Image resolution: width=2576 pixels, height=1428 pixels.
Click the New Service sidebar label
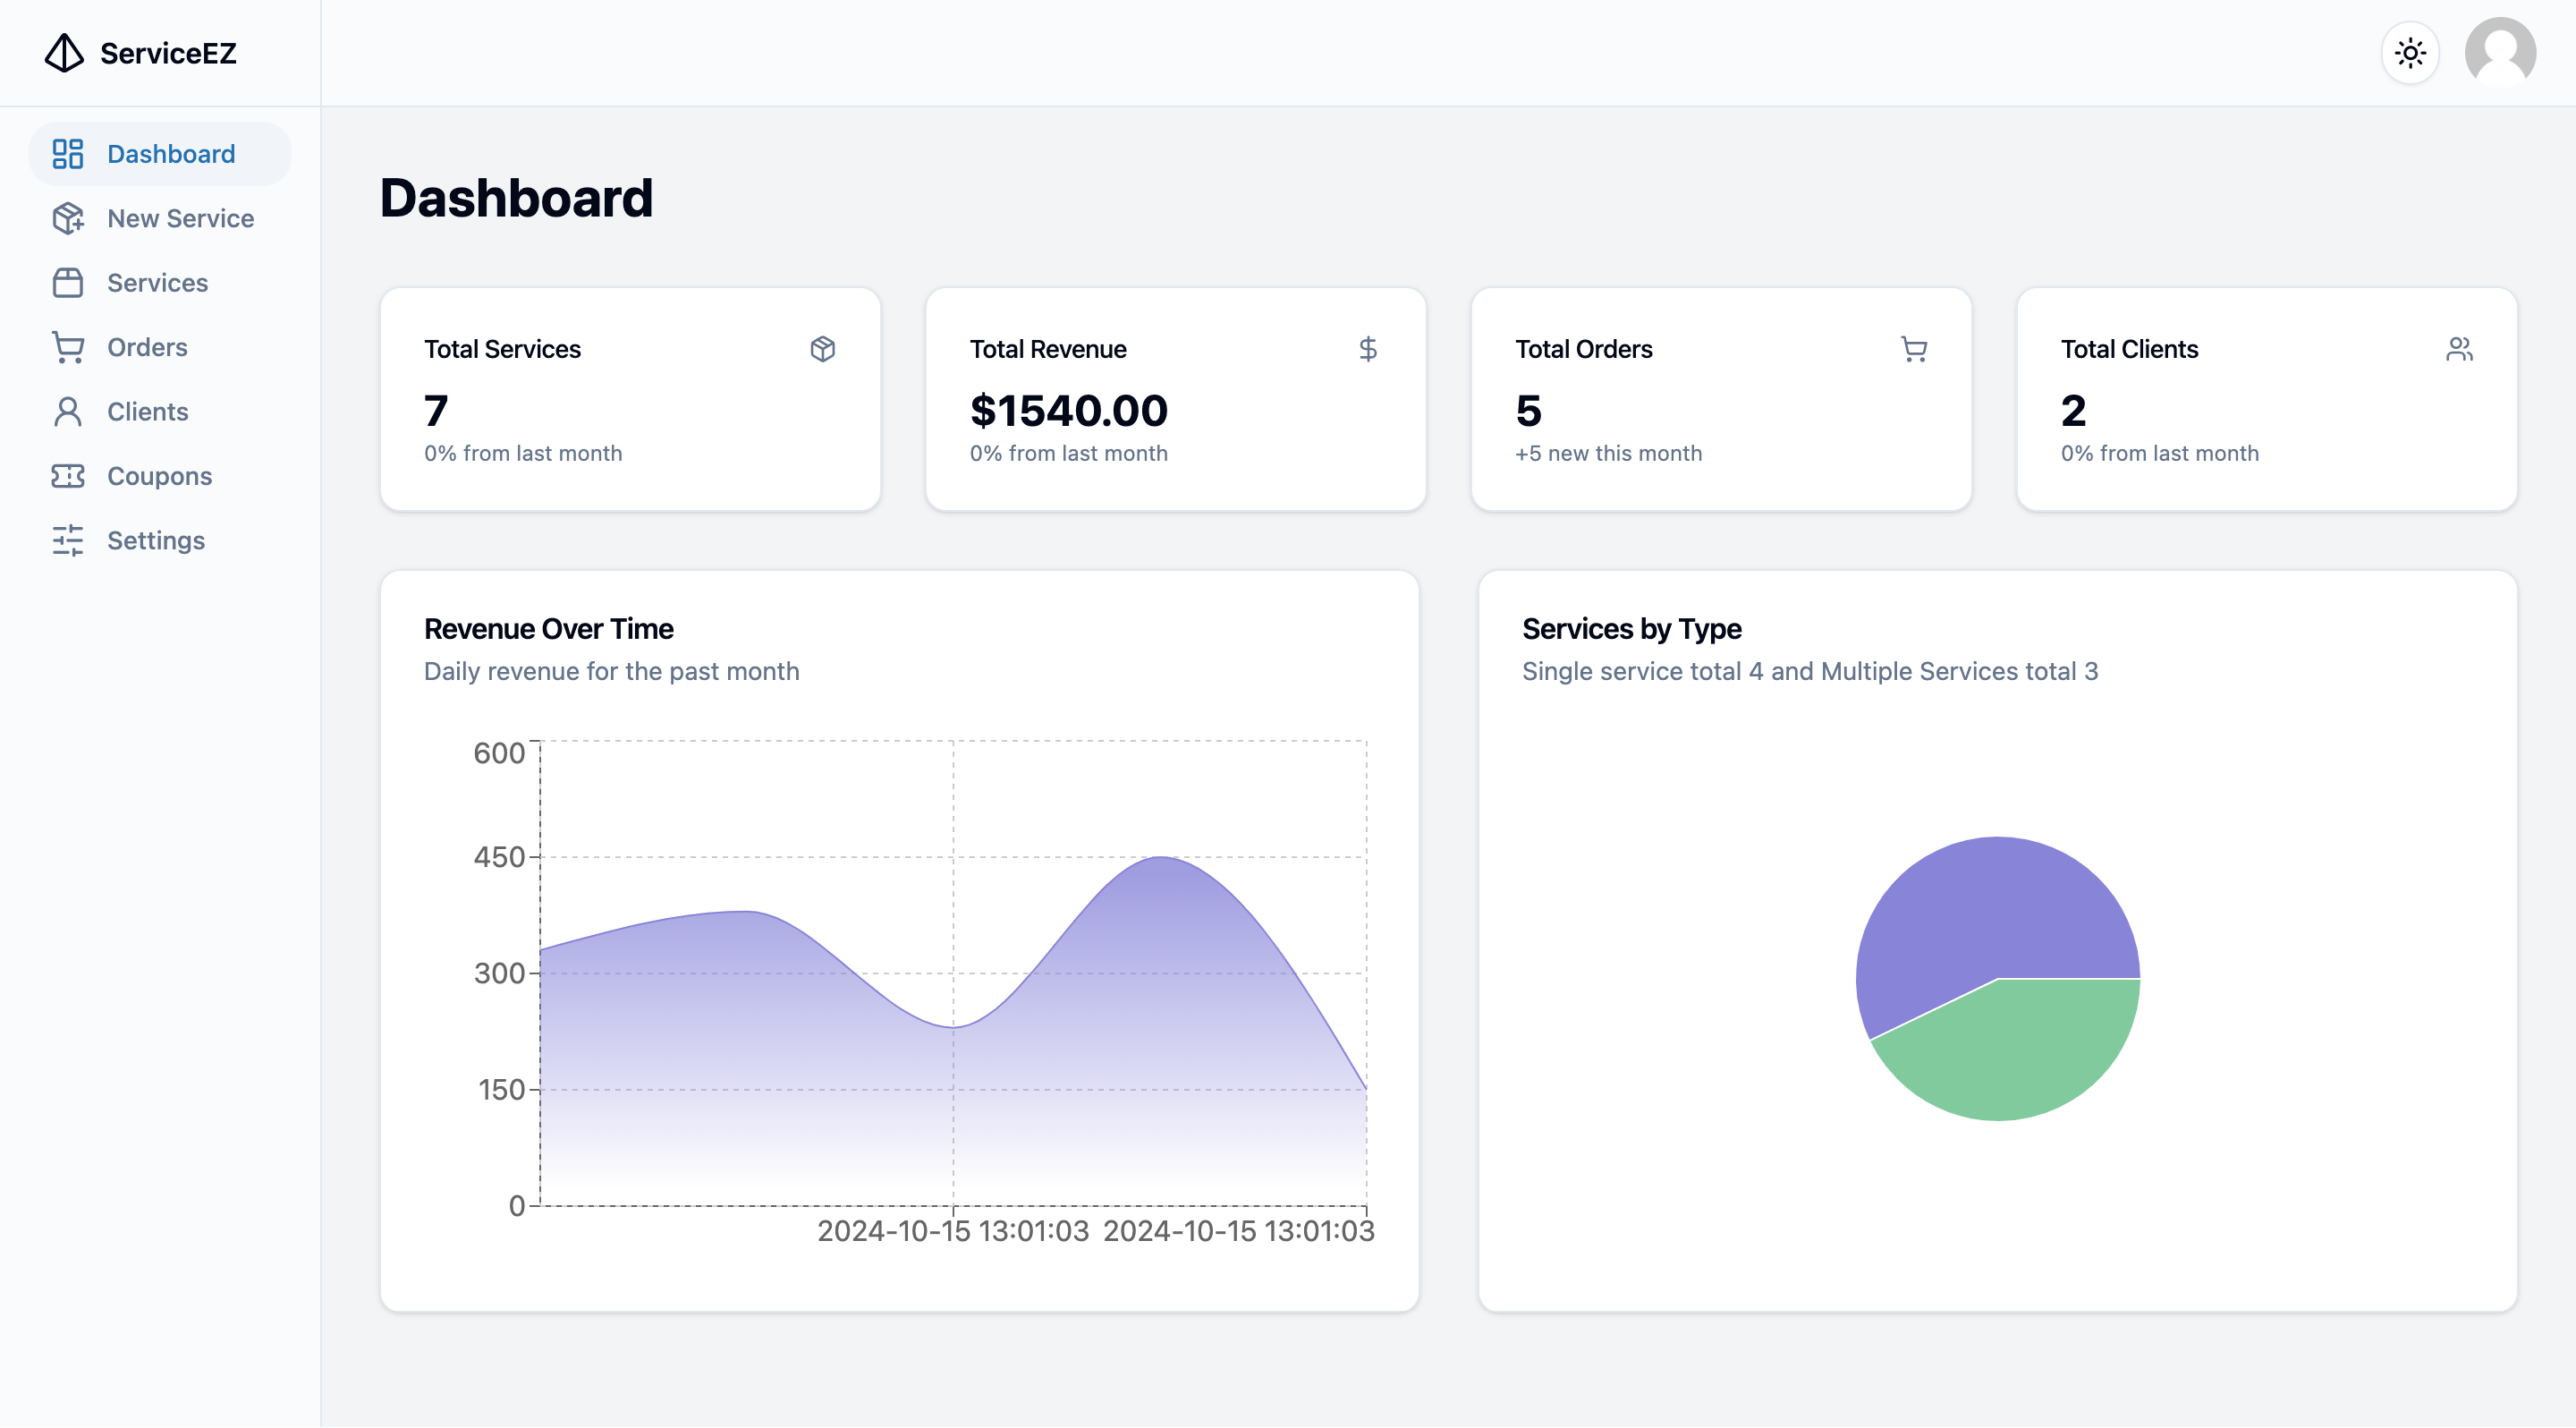click(180, 218)
